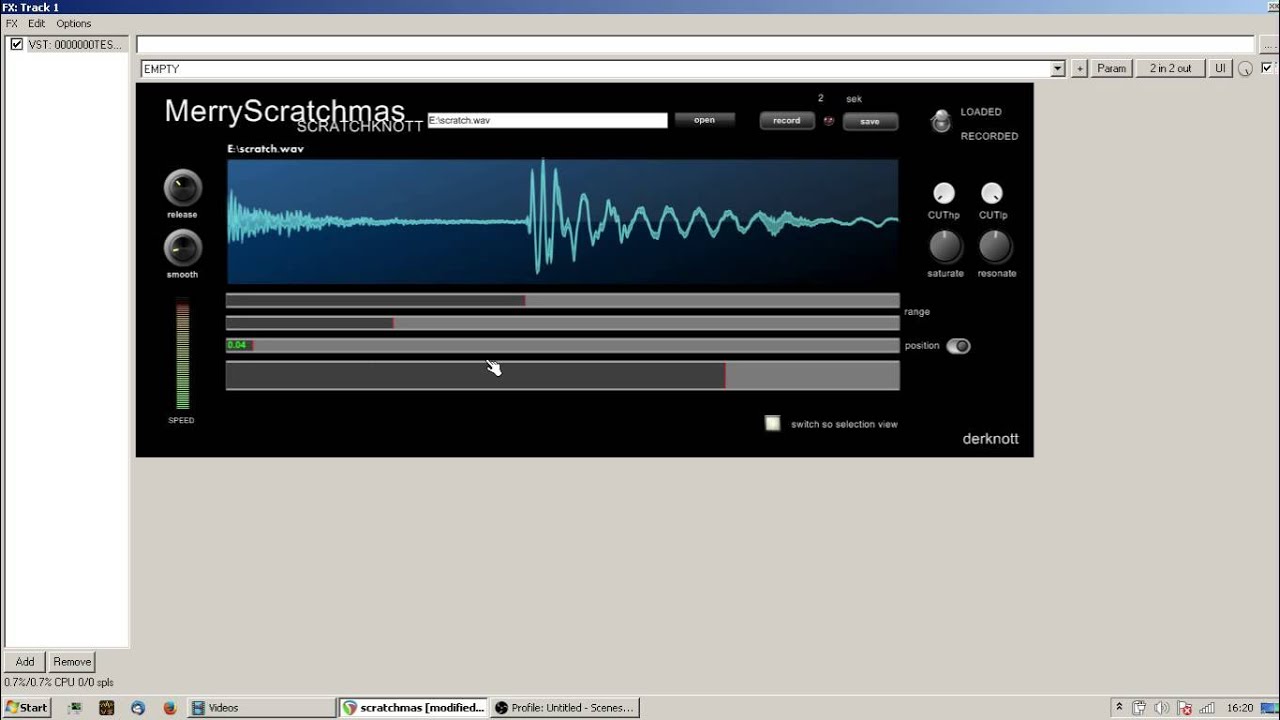
Task: Click the open file button
Action: (704, 120)
